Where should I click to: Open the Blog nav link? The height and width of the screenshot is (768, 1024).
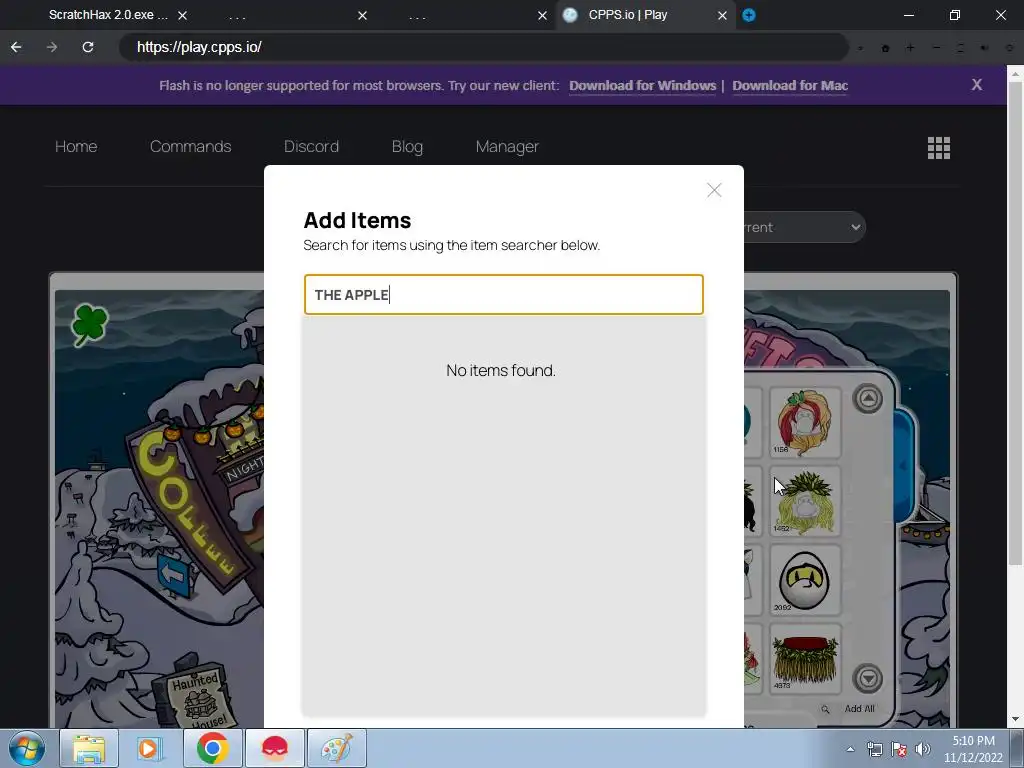click(408, 146)
